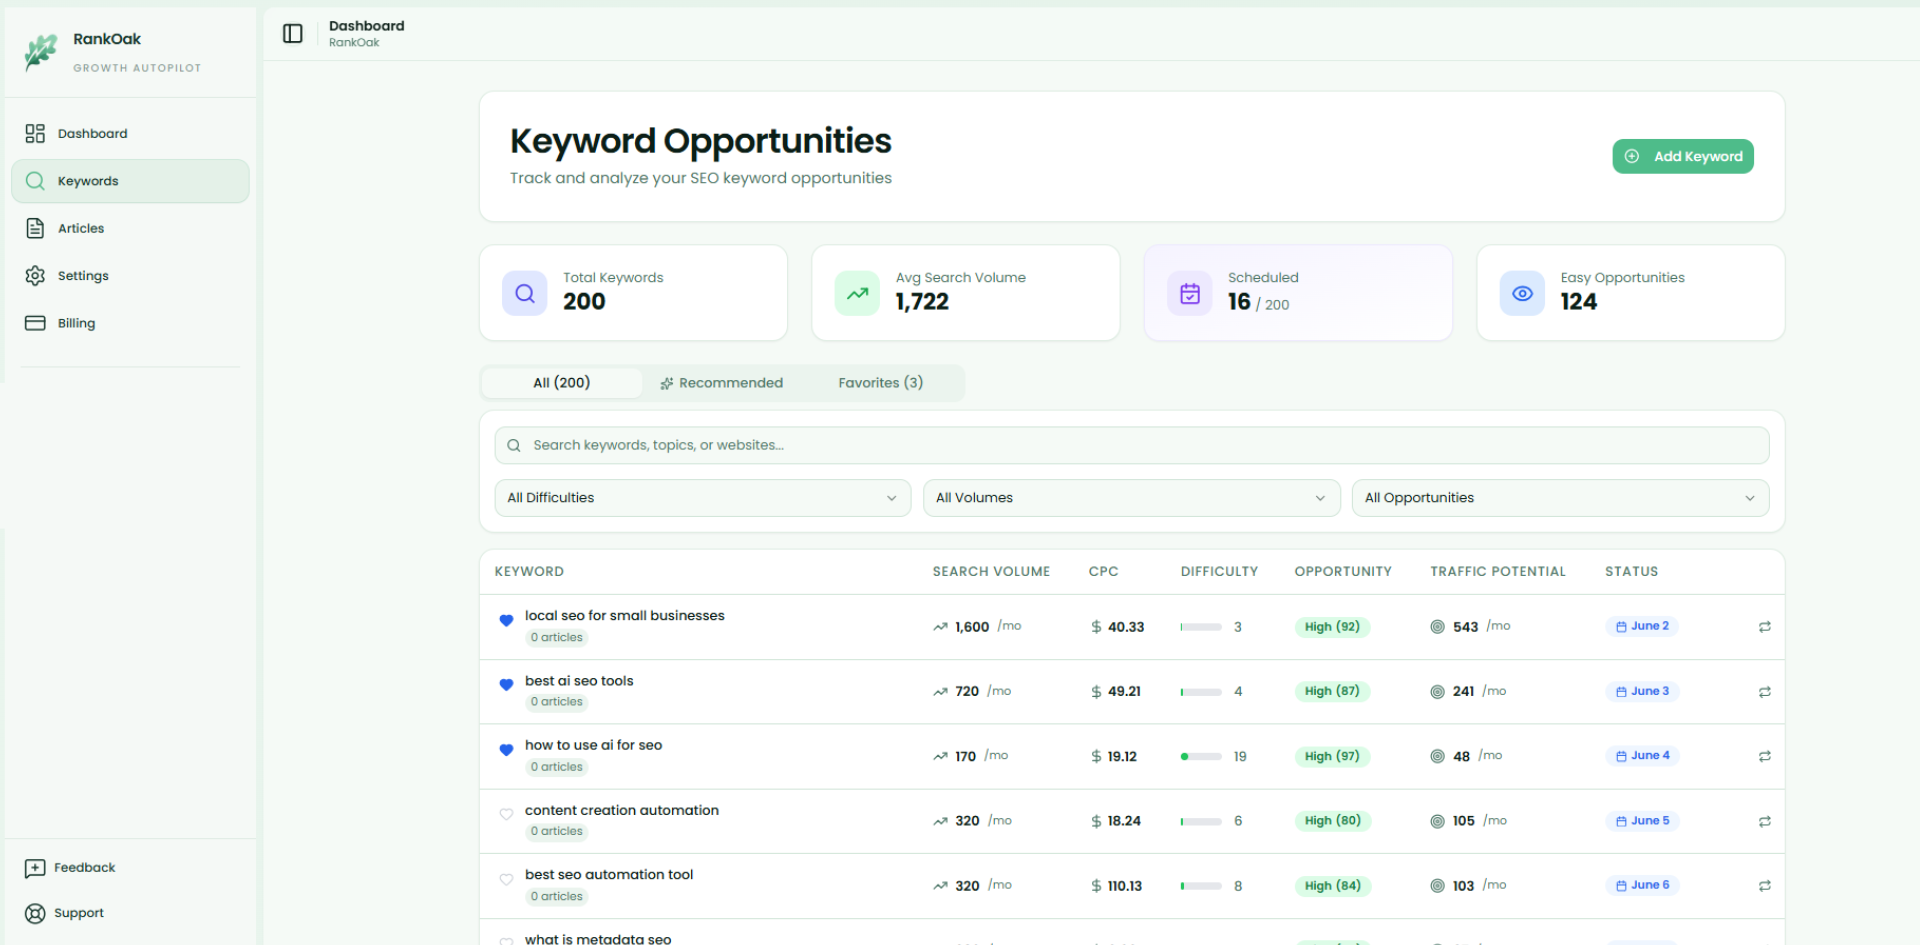This screenshot has height=945, width=1920.
Task: Click keyword 'content creation automation'
Action: (x=622, y=810)
